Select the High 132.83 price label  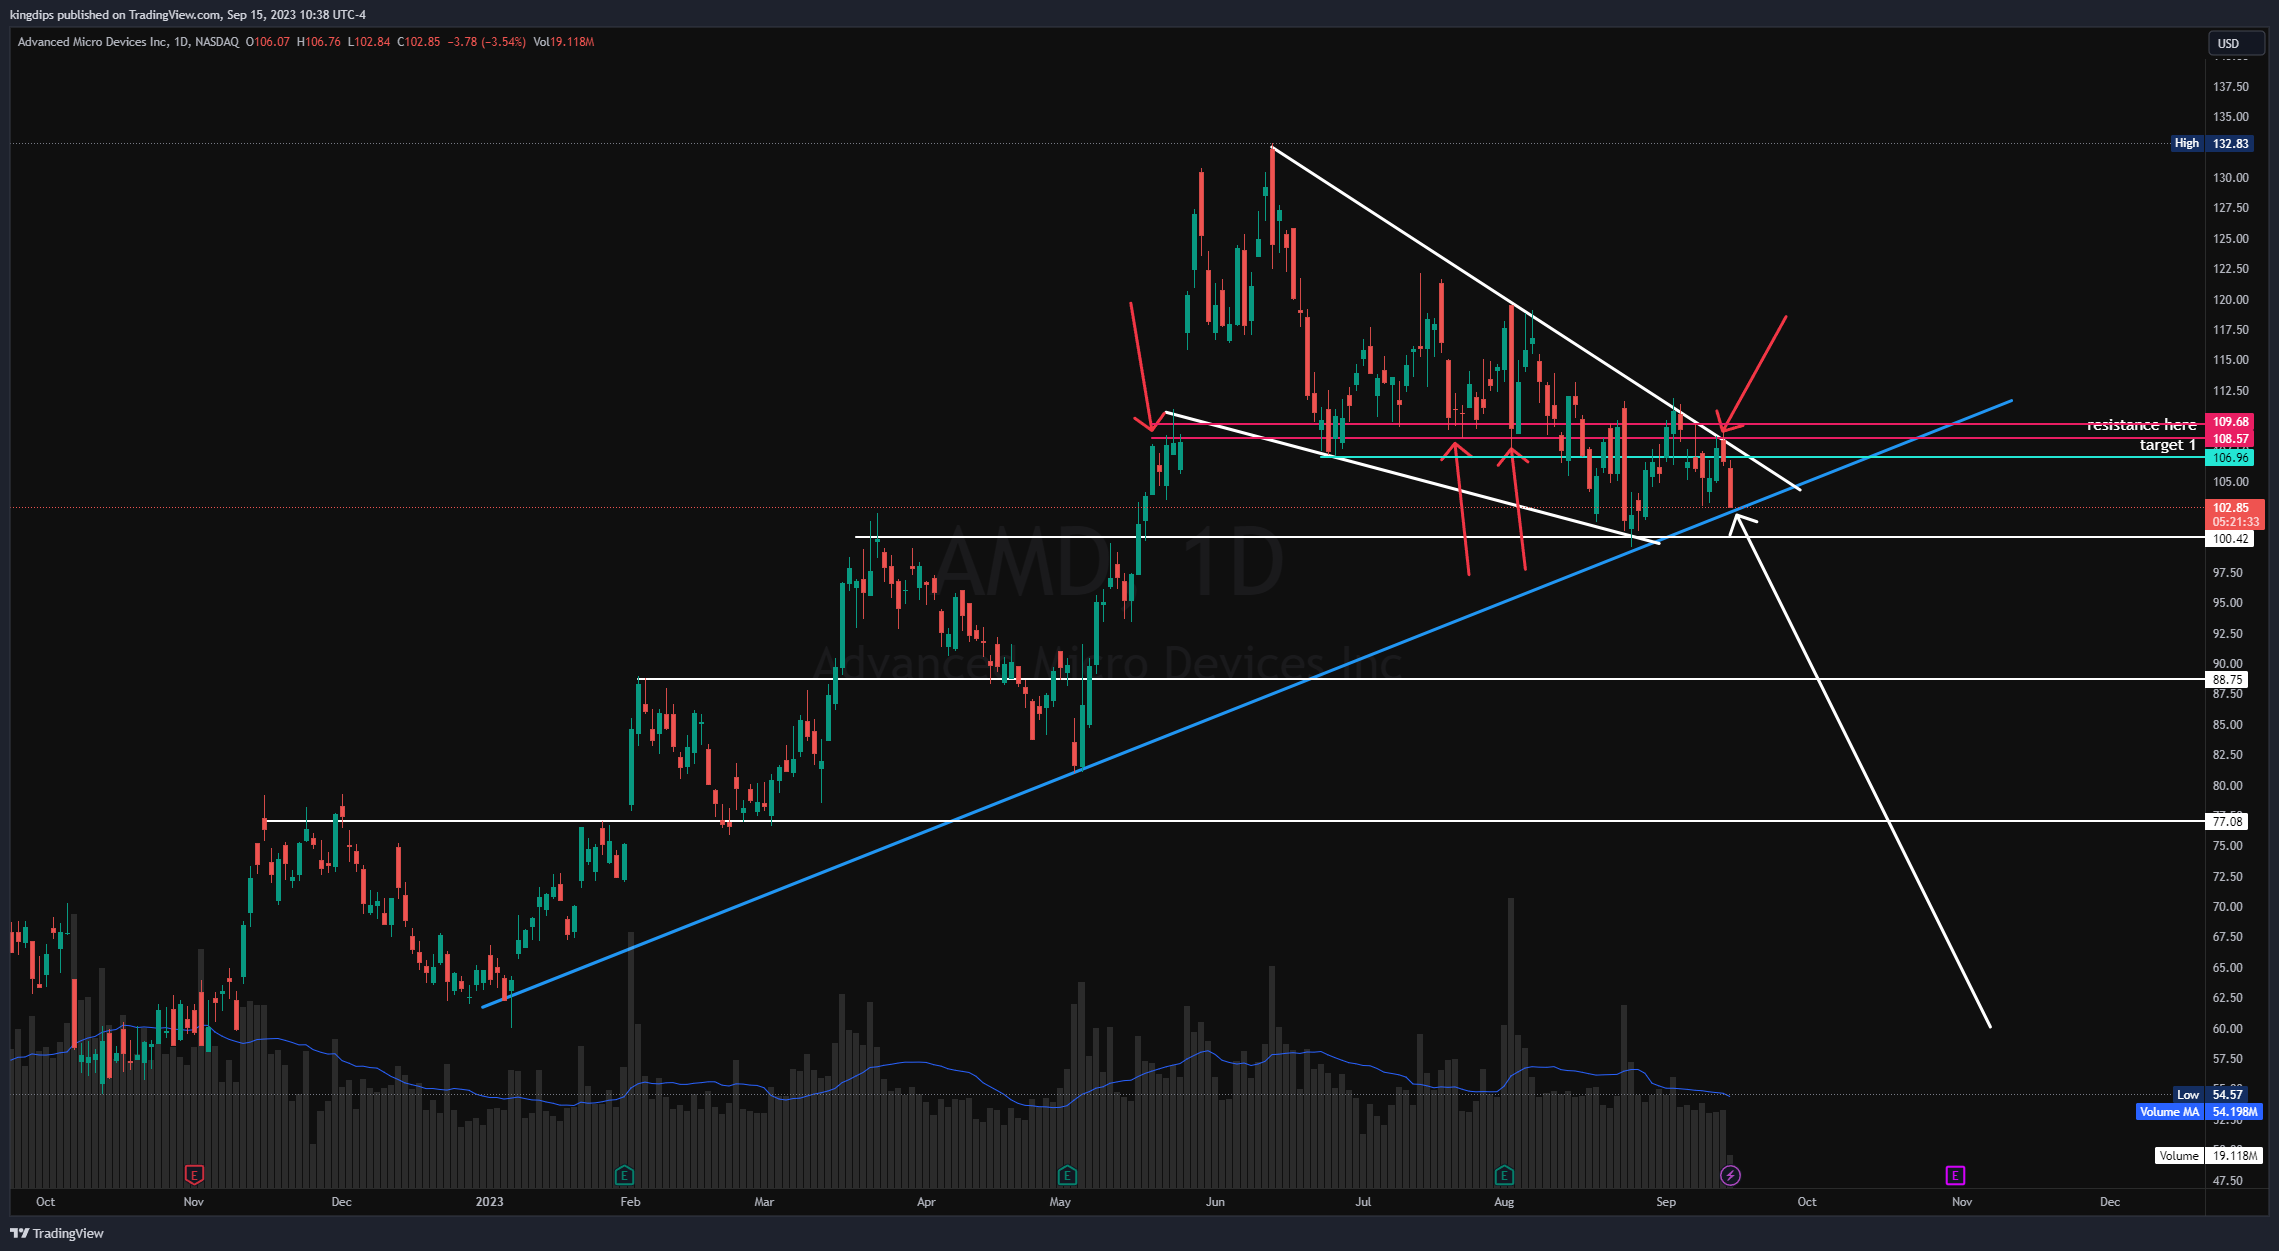pyautogui.click(x=2213, y=144)
